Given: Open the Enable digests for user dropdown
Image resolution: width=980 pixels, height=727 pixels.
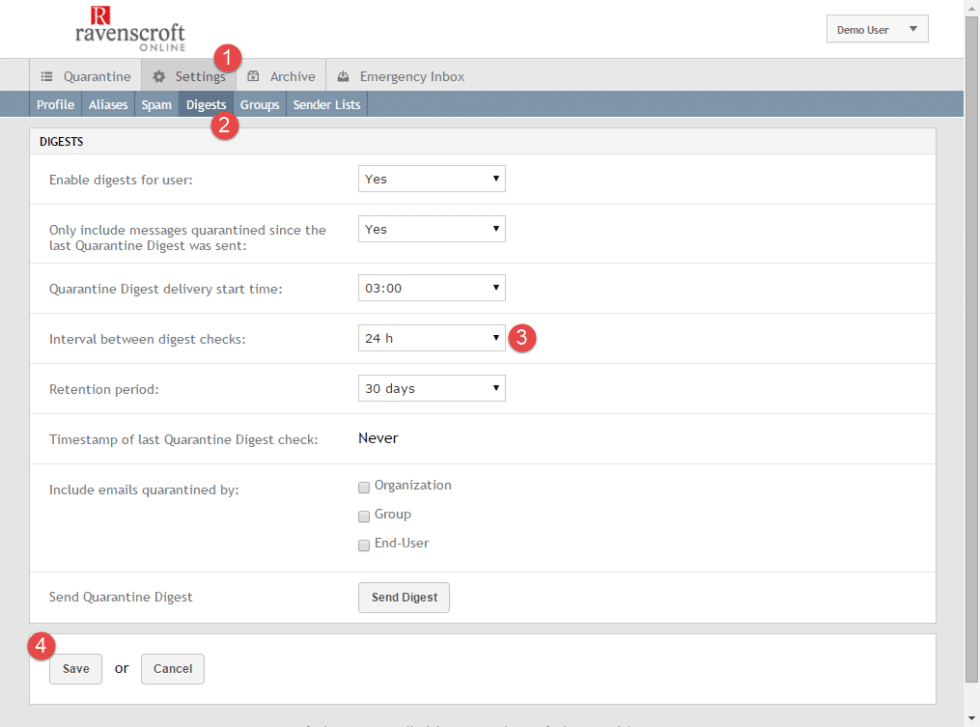Looking at the screenshot, I should 431,178.
